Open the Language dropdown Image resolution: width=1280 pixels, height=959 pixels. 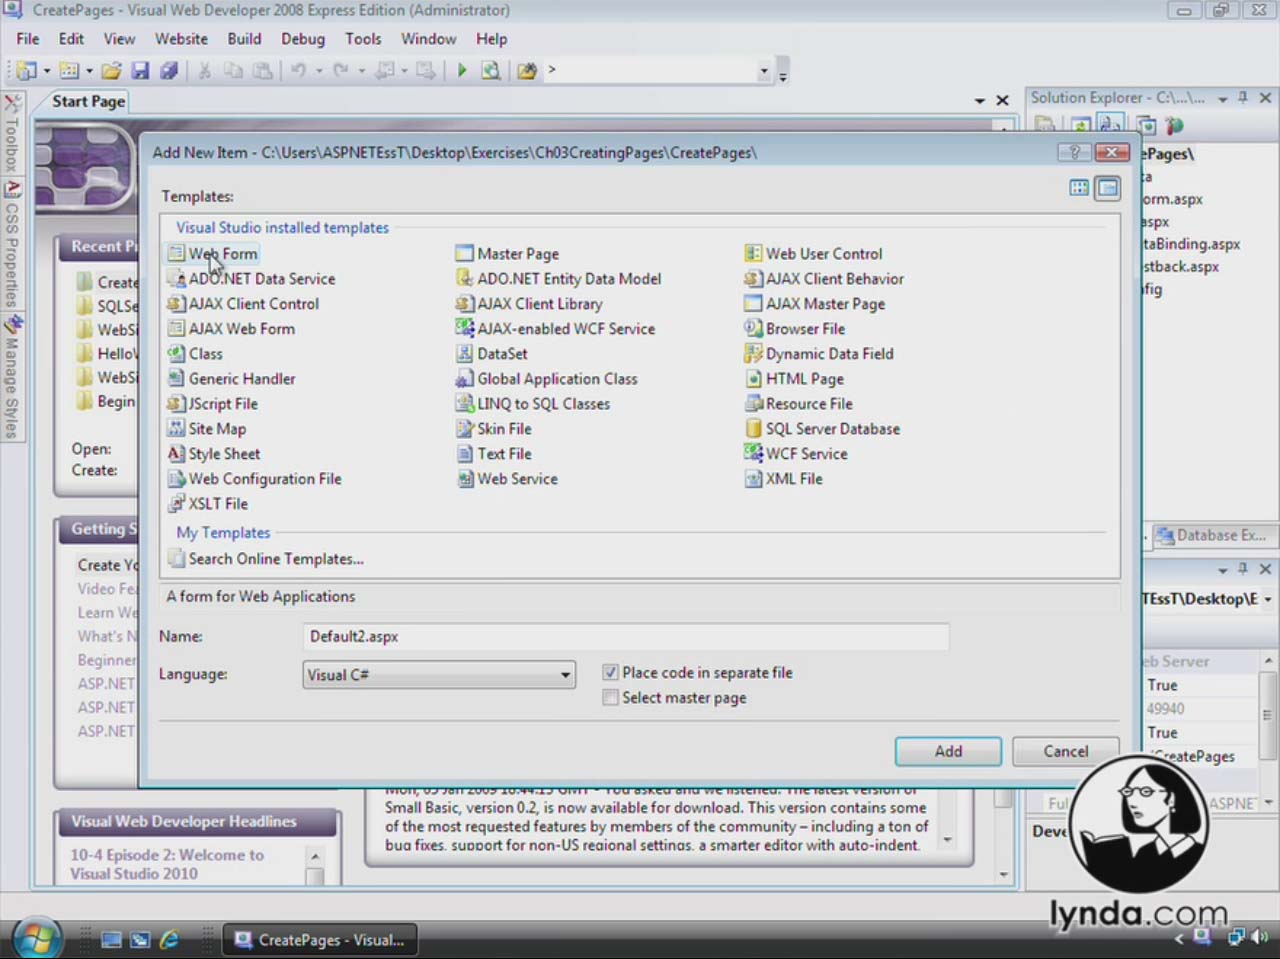[439, 675]
